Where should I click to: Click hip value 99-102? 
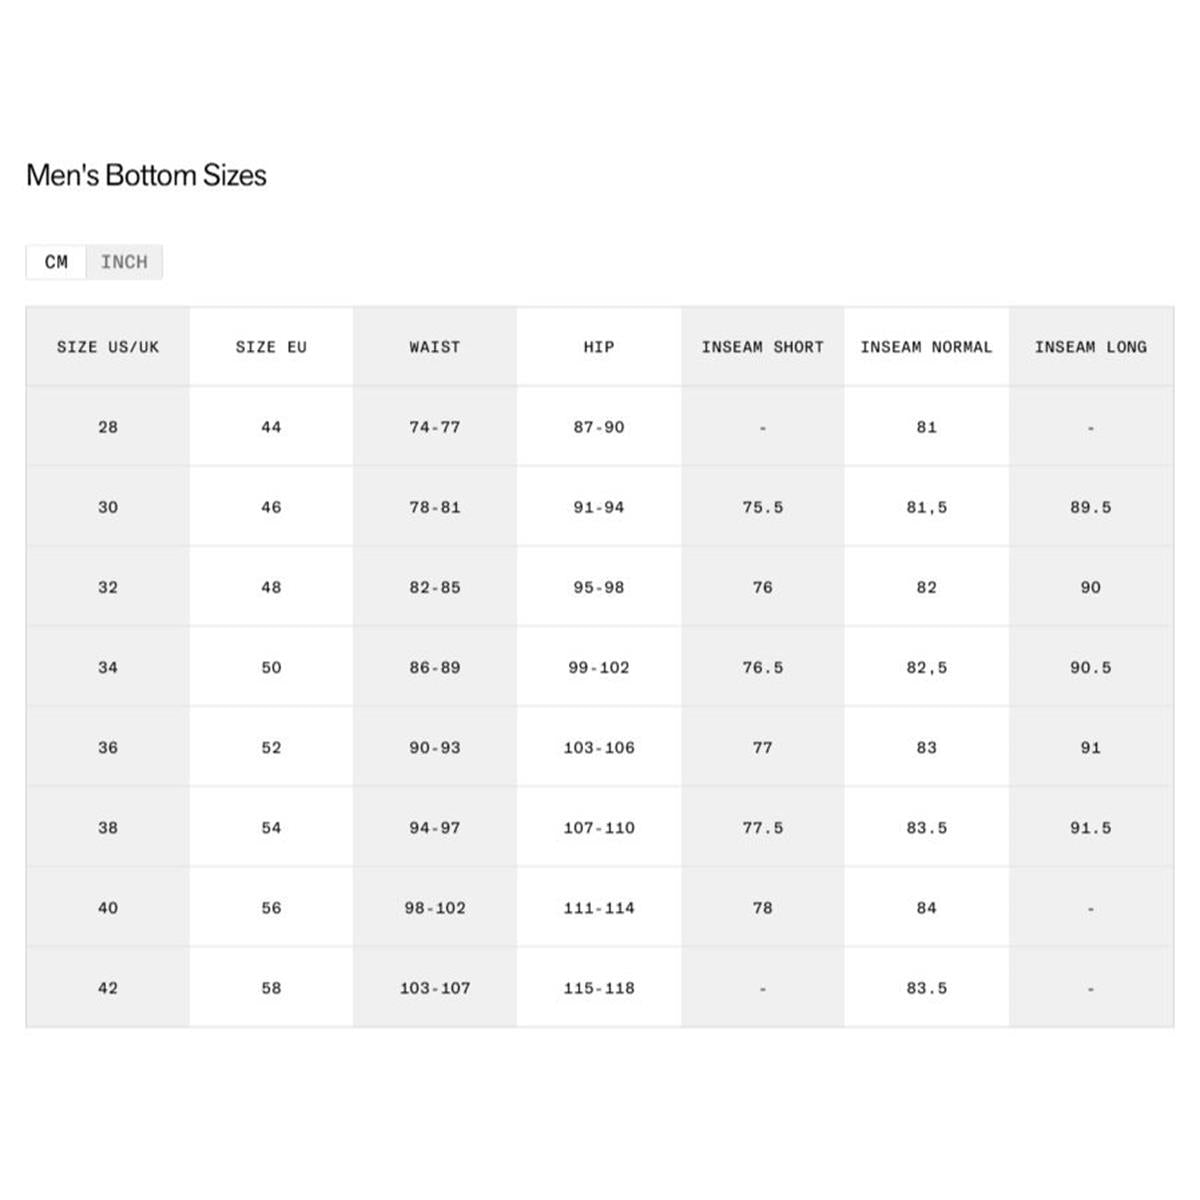pyautogui.click(x=599, y=667)
